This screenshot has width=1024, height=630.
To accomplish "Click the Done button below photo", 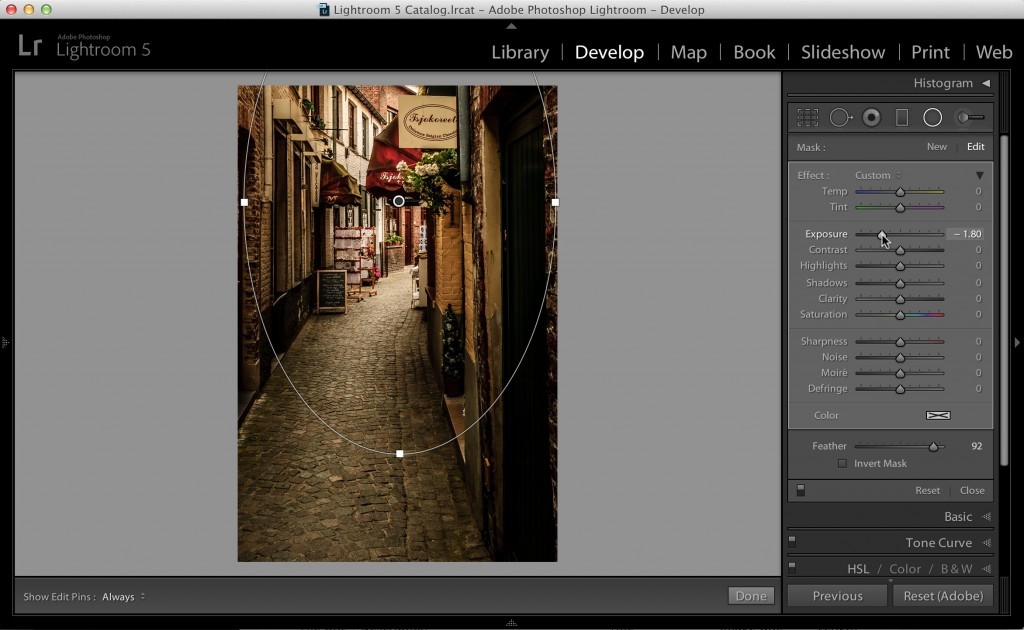I will click(751, 595).
